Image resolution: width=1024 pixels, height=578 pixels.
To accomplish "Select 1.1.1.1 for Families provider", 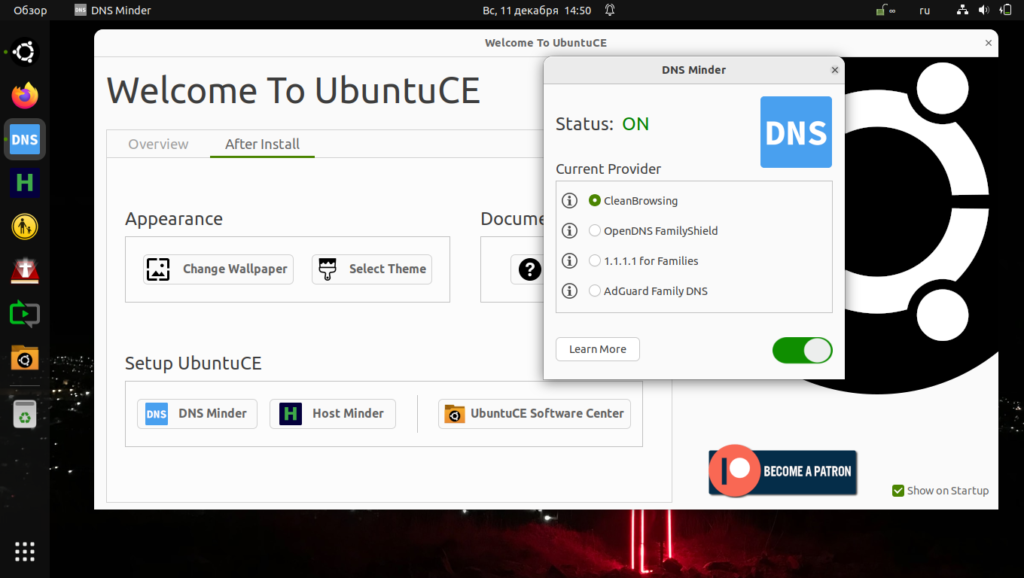I will tap(593, 260).
